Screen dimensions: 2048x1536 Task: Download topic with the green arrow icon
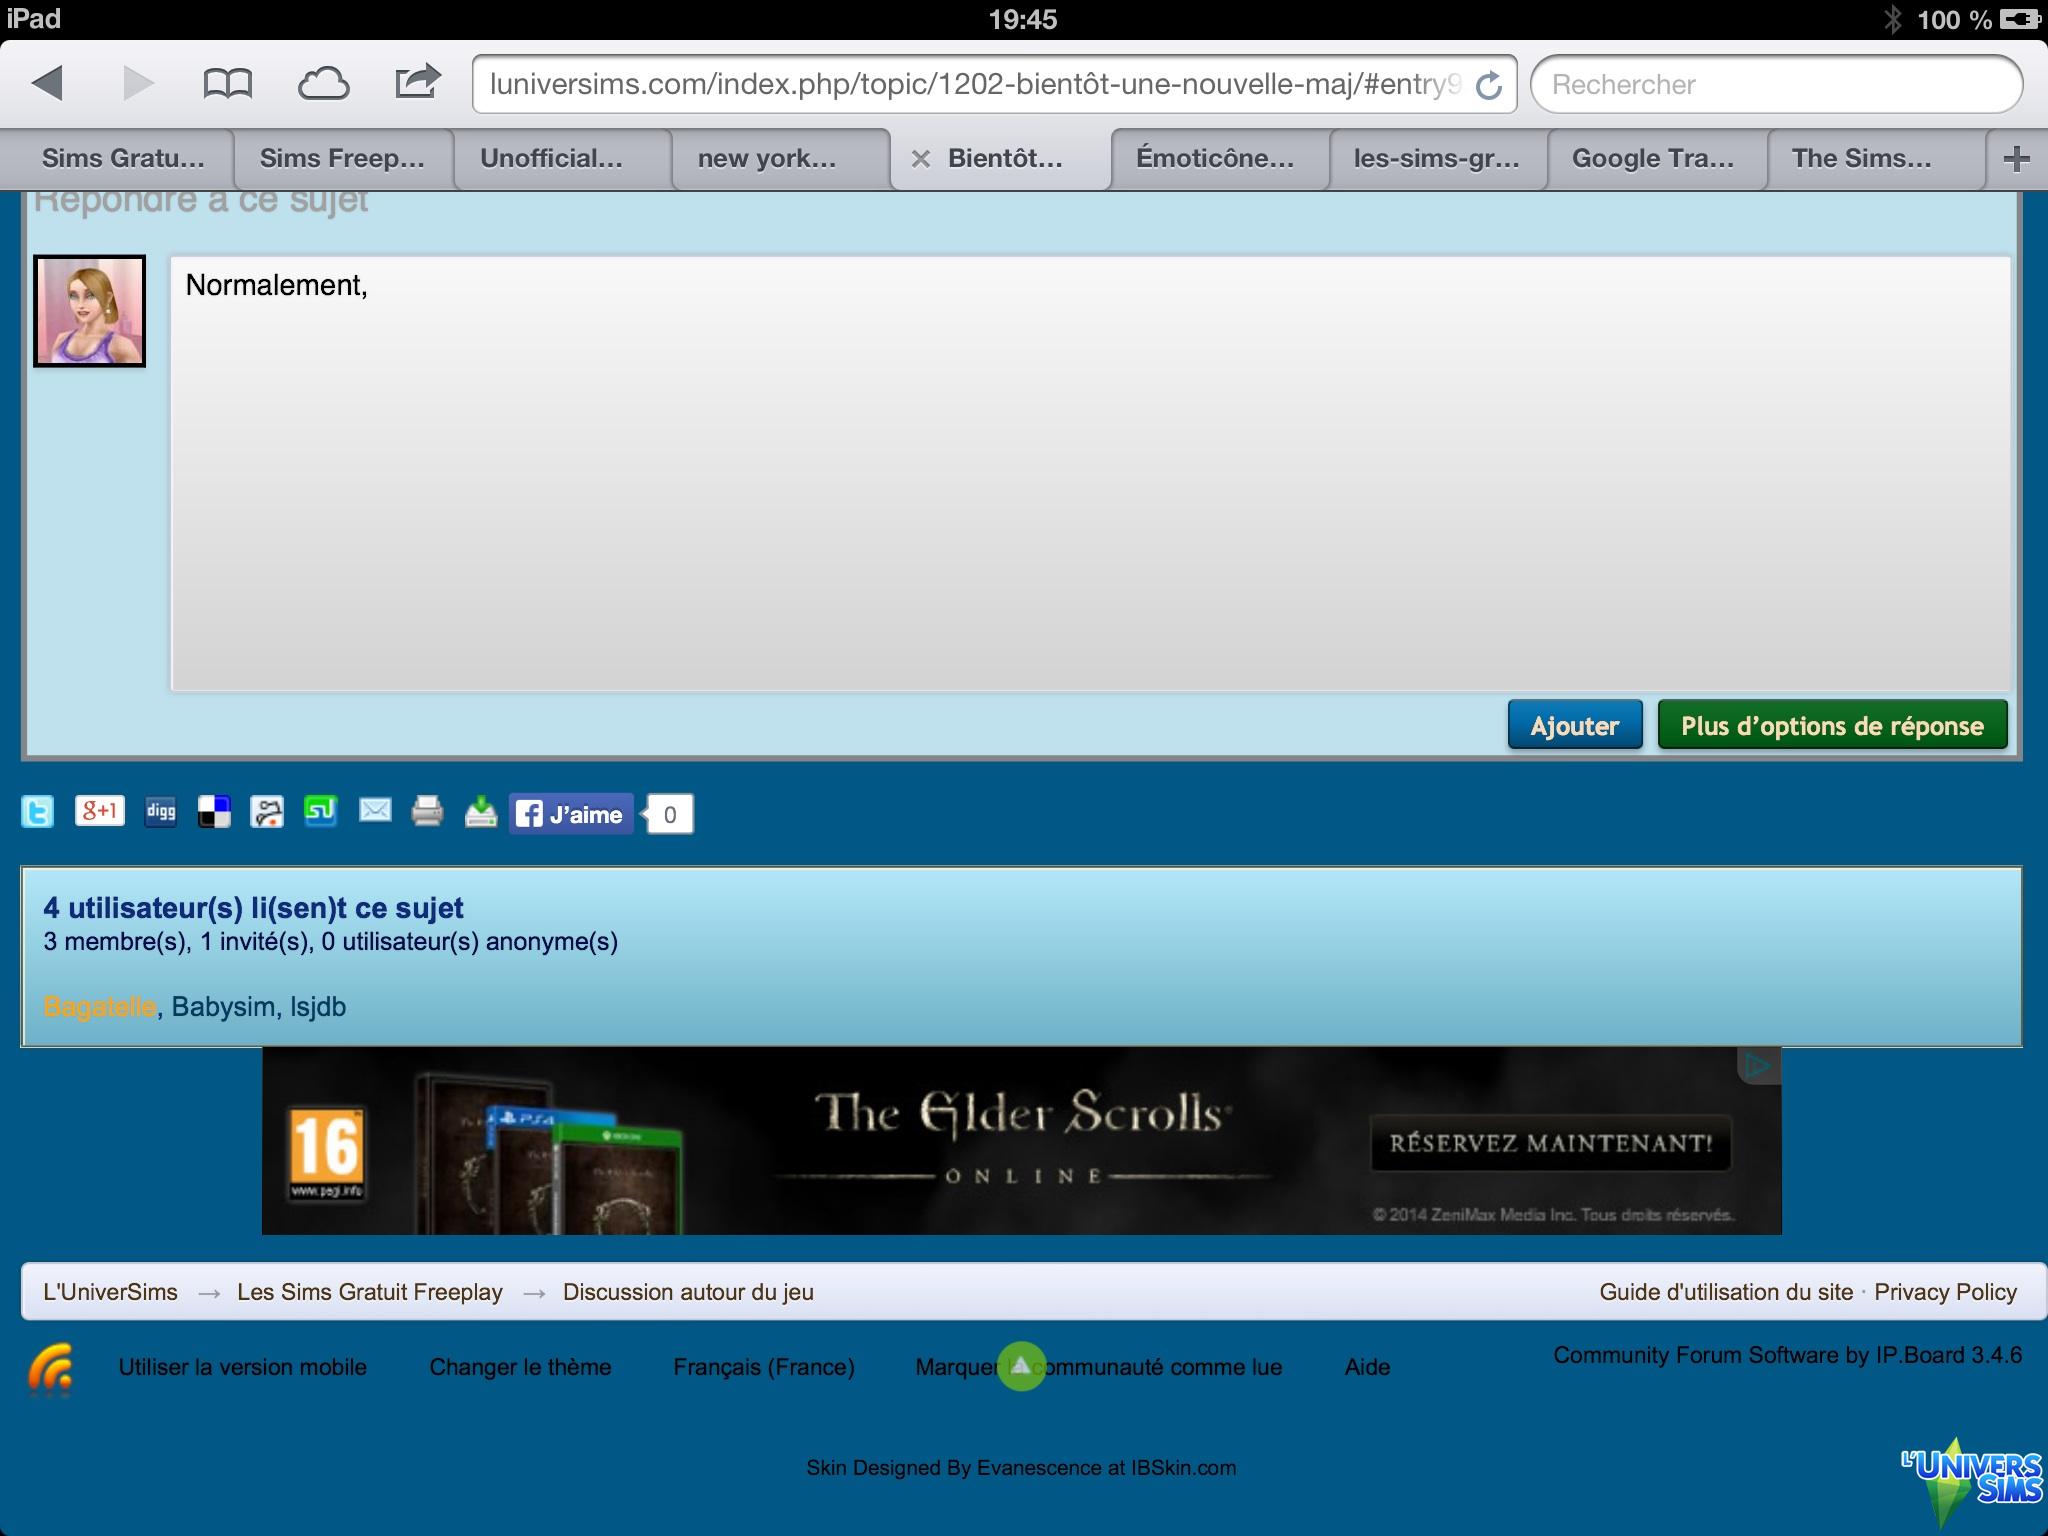[x=481, y=811]
